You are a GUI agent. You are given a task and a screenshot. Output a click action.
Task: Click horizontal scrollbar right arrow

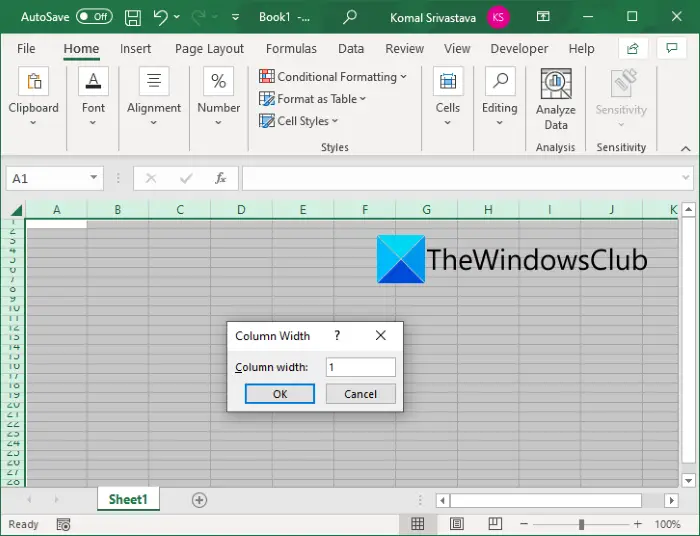point(671,500)
